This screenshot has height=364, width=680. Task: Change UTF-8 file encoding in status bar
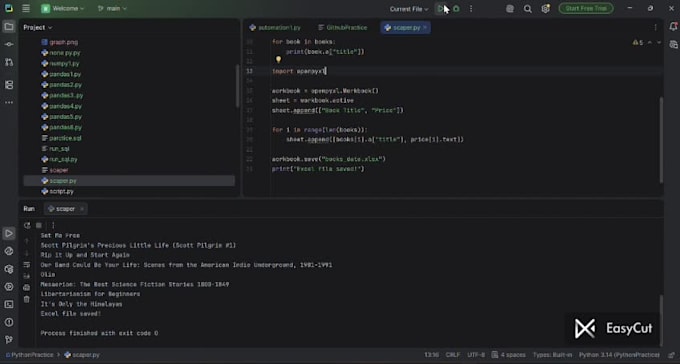476,355
